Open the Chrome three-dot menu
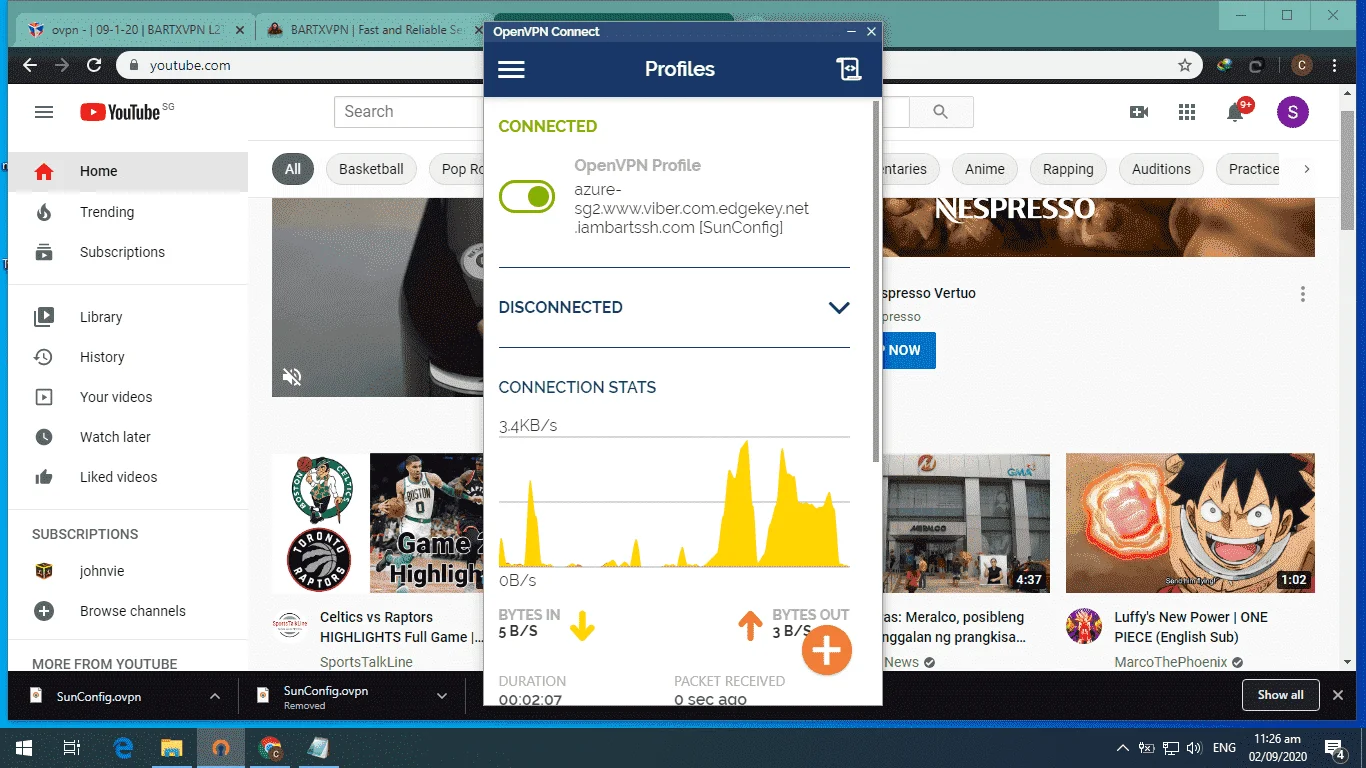This screenshot has width=1366, height=768. click(x=1335, y=65)
